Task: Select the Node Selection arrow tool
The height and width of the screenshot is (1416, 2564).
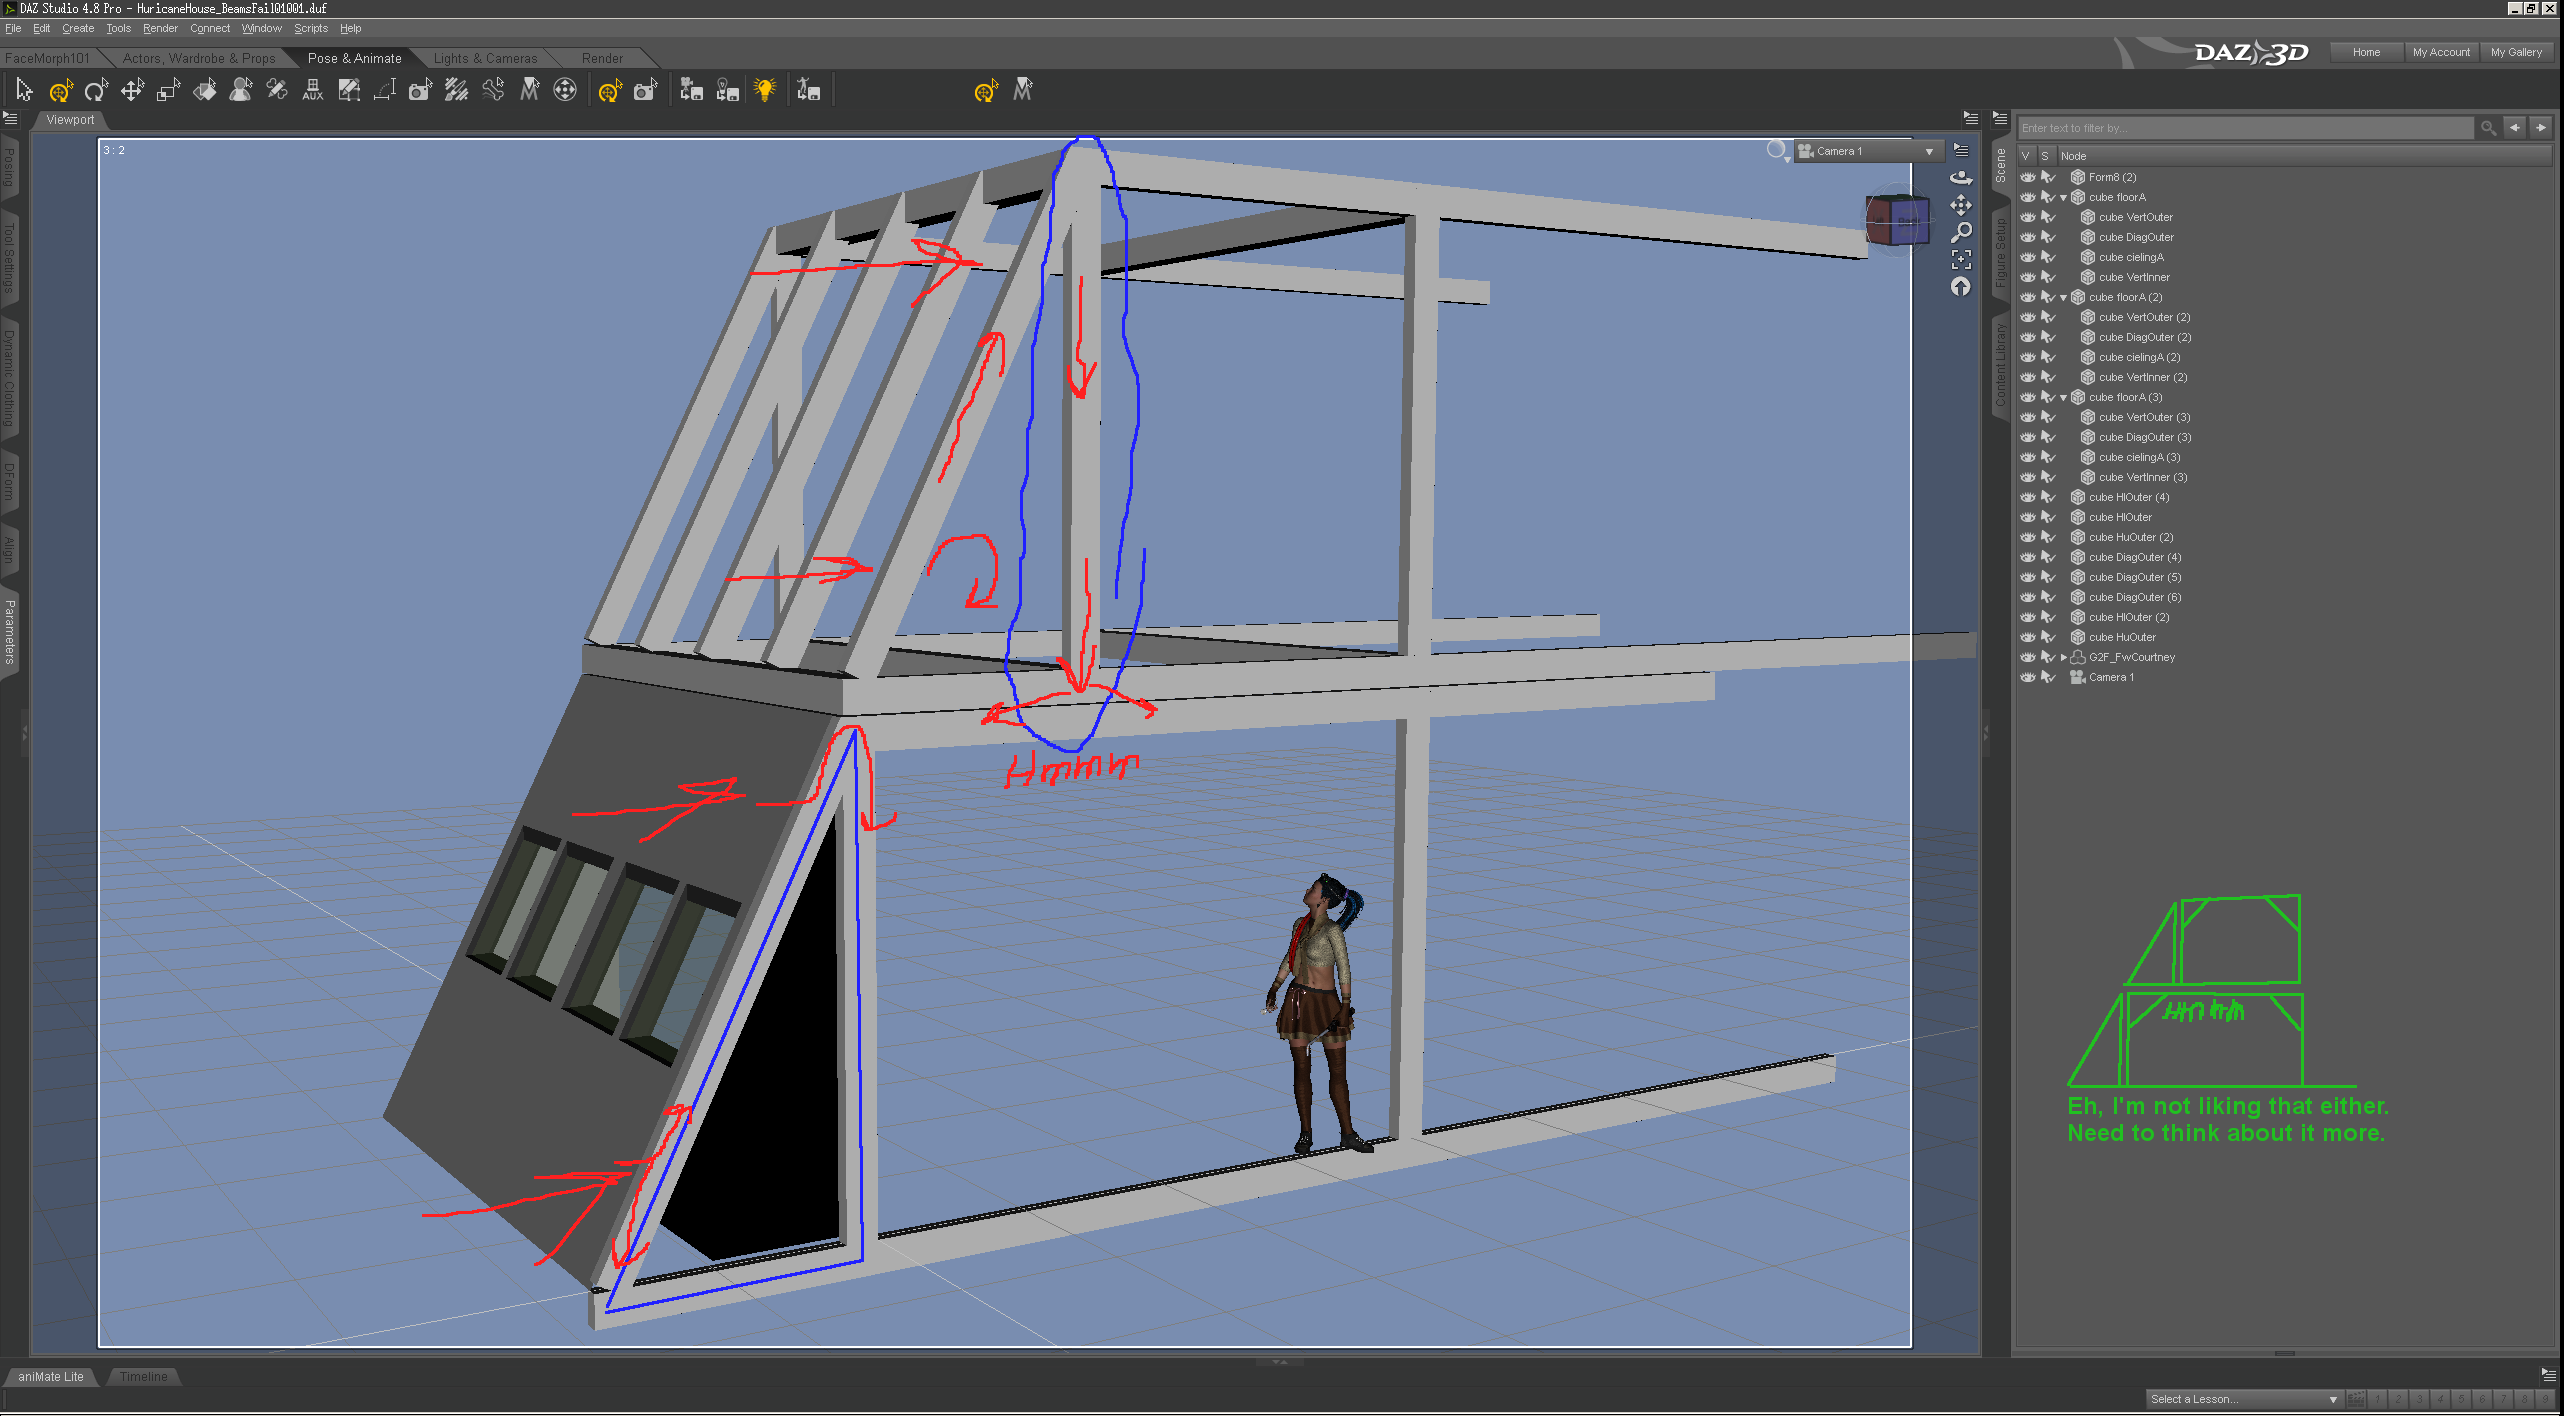Action: [x=24, y=91]
